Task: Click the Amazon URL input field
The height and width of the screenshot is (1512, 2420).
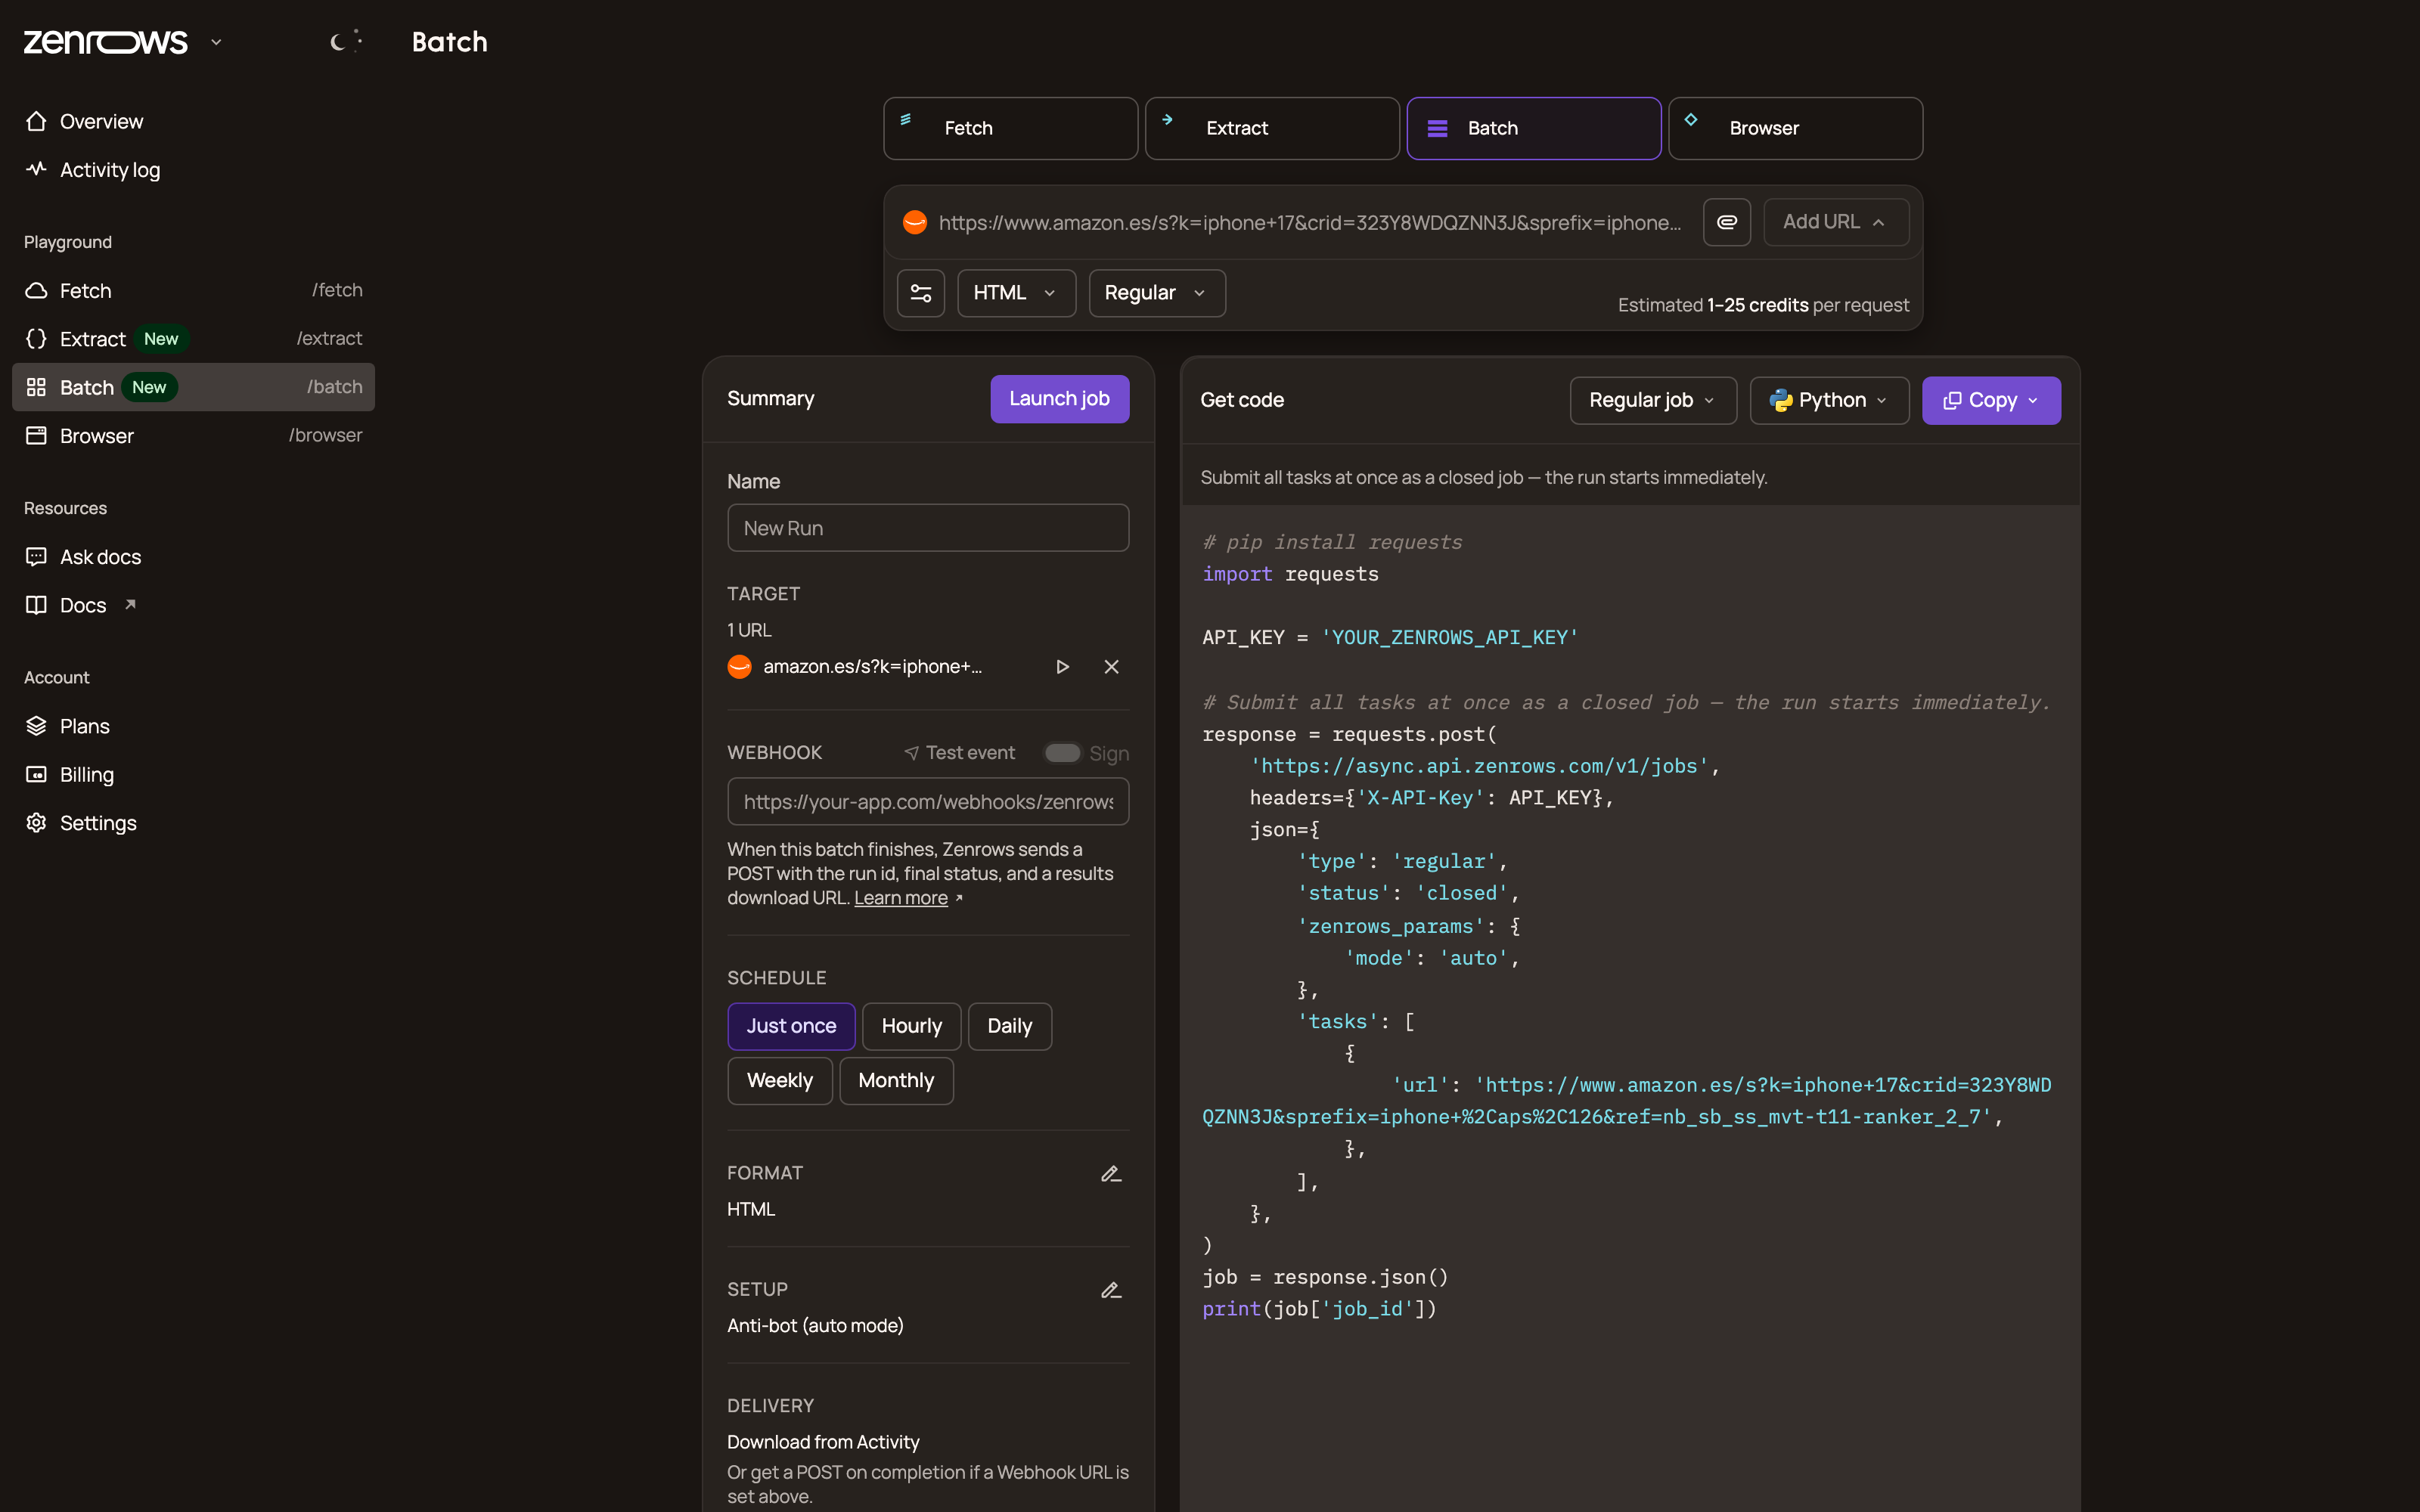Action: pyautogui.click(x=1309, y=222)
